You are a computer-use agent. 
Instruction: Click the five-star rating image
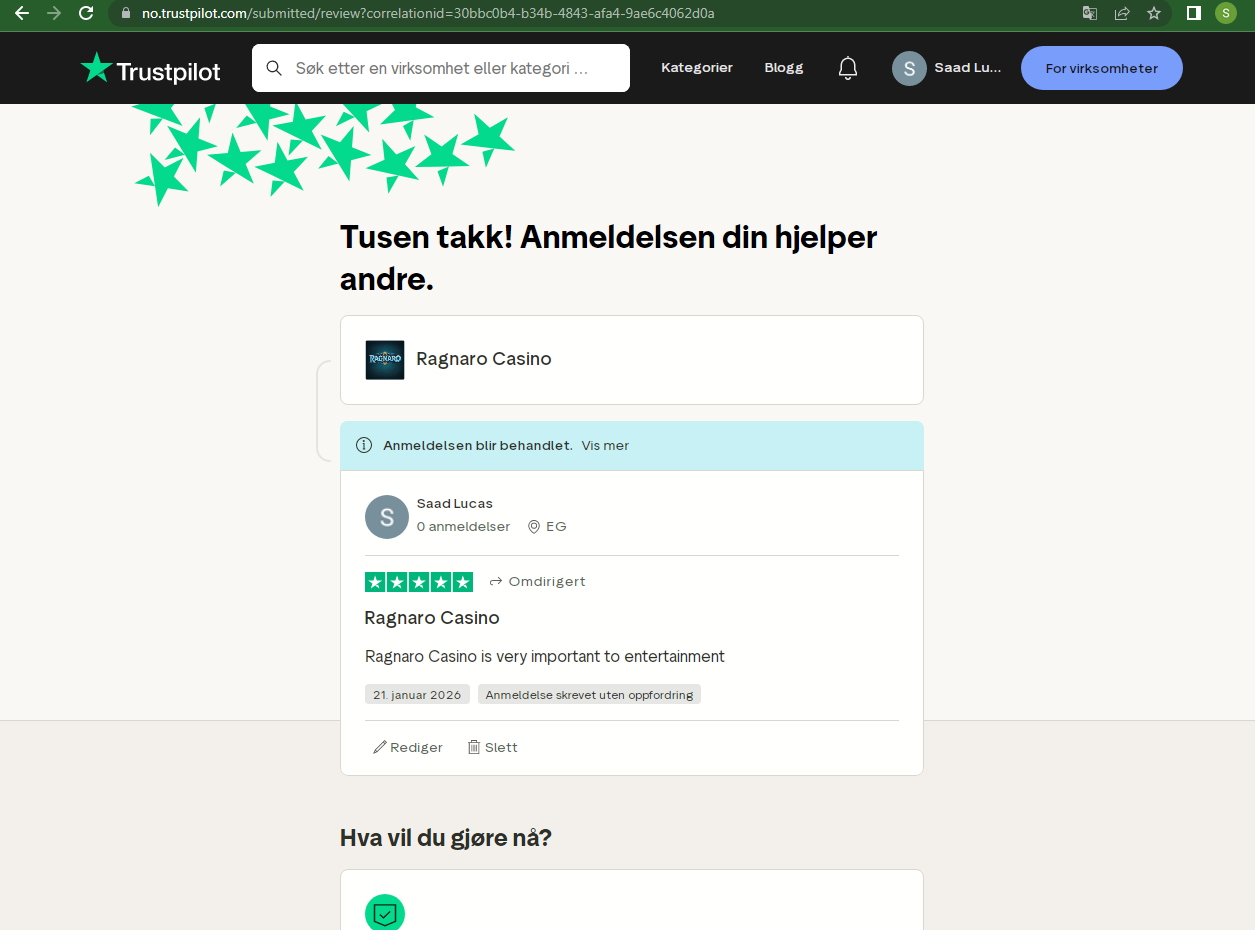tap(419, 582)
